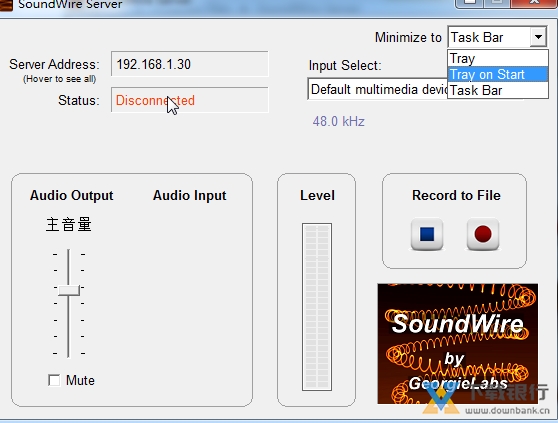Click the SoundWire by GeorgieLabs logo
Screen dimensions: 558x423
(458, 344)
